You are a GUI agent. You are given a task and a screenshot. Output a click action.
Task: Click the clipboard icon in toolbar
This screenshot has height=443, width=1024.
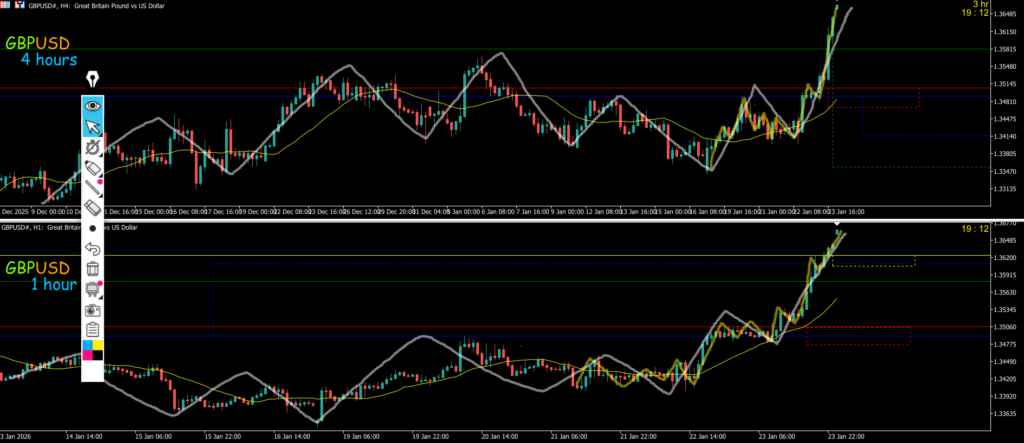(x=93, y=329)
